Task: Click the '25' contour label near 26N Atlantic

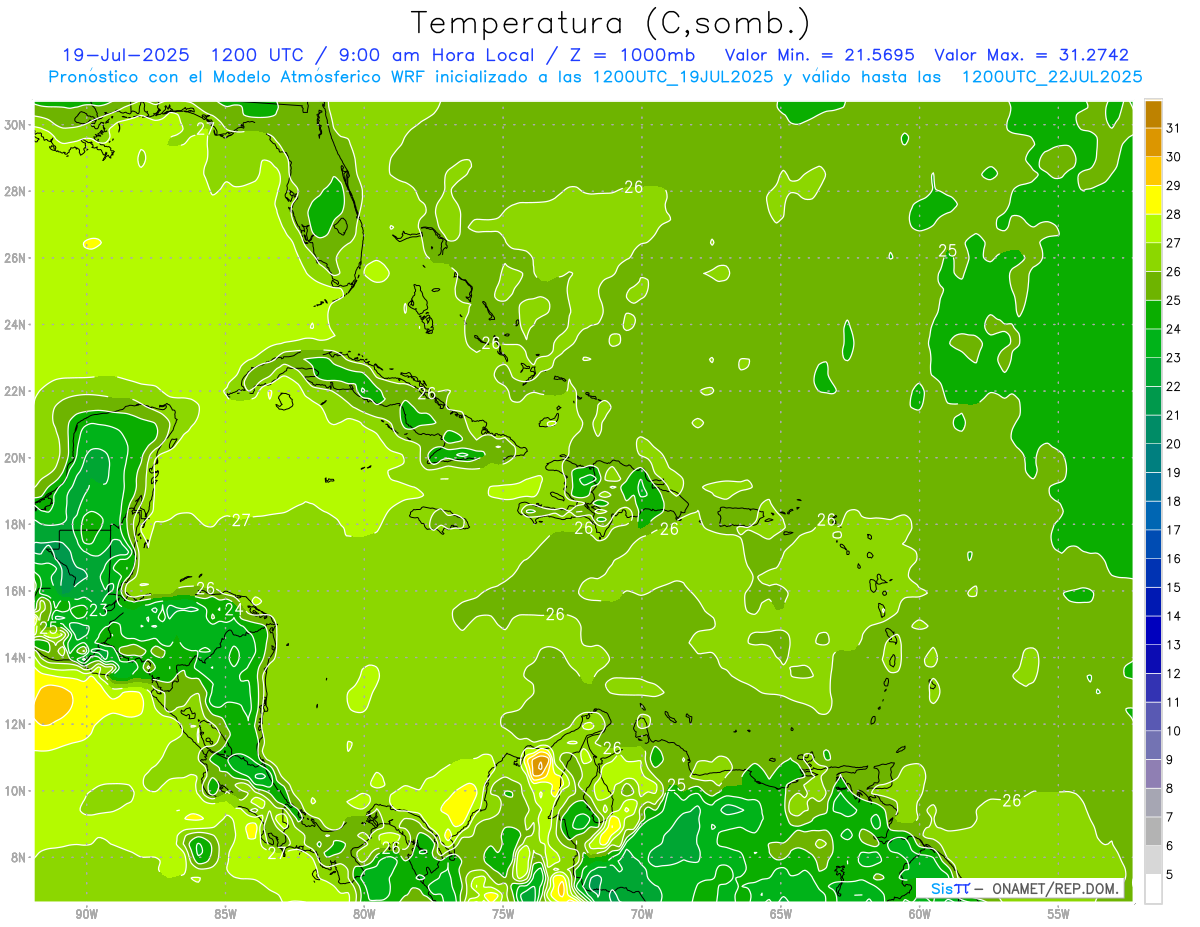Action: pyautogui.click(x=948, y=250)
